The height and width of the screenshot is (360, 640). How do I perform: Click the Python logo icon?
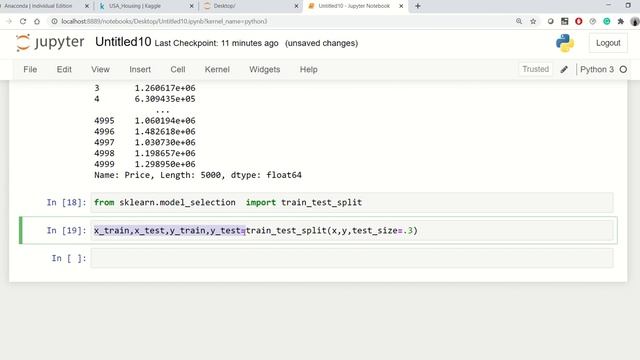pos(565,43)
